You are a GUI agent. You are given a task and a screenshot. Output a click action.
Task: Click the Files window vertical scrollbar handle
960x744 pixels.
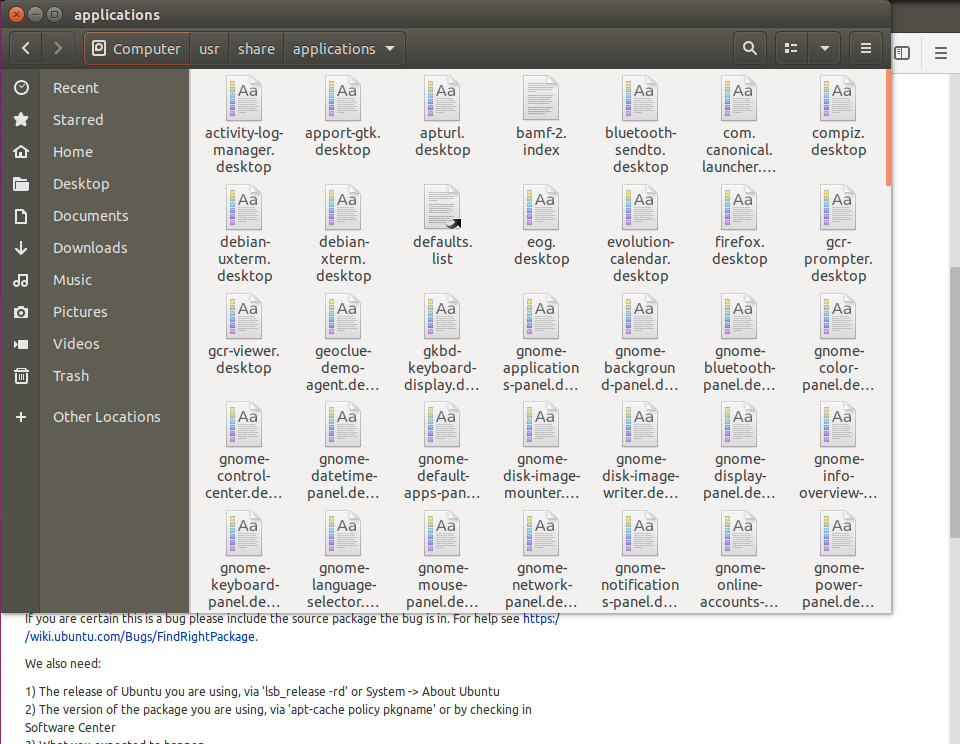[888, 128]
